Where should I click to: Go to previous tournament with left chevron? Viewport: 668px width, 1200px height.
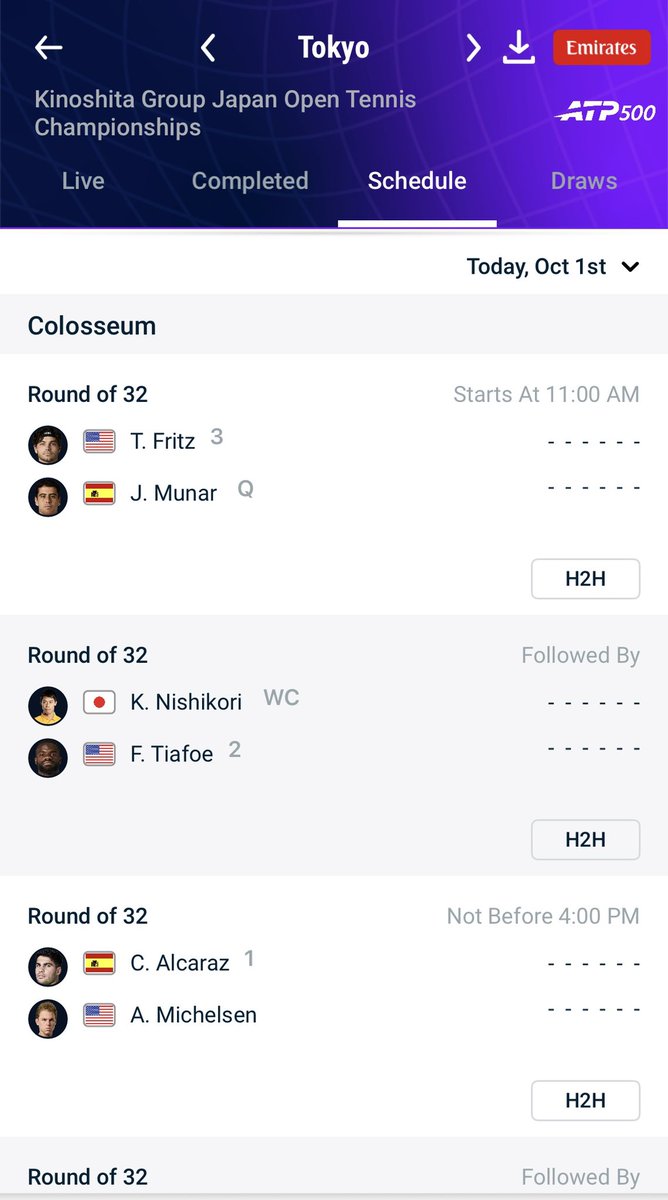tap(208, 48)
